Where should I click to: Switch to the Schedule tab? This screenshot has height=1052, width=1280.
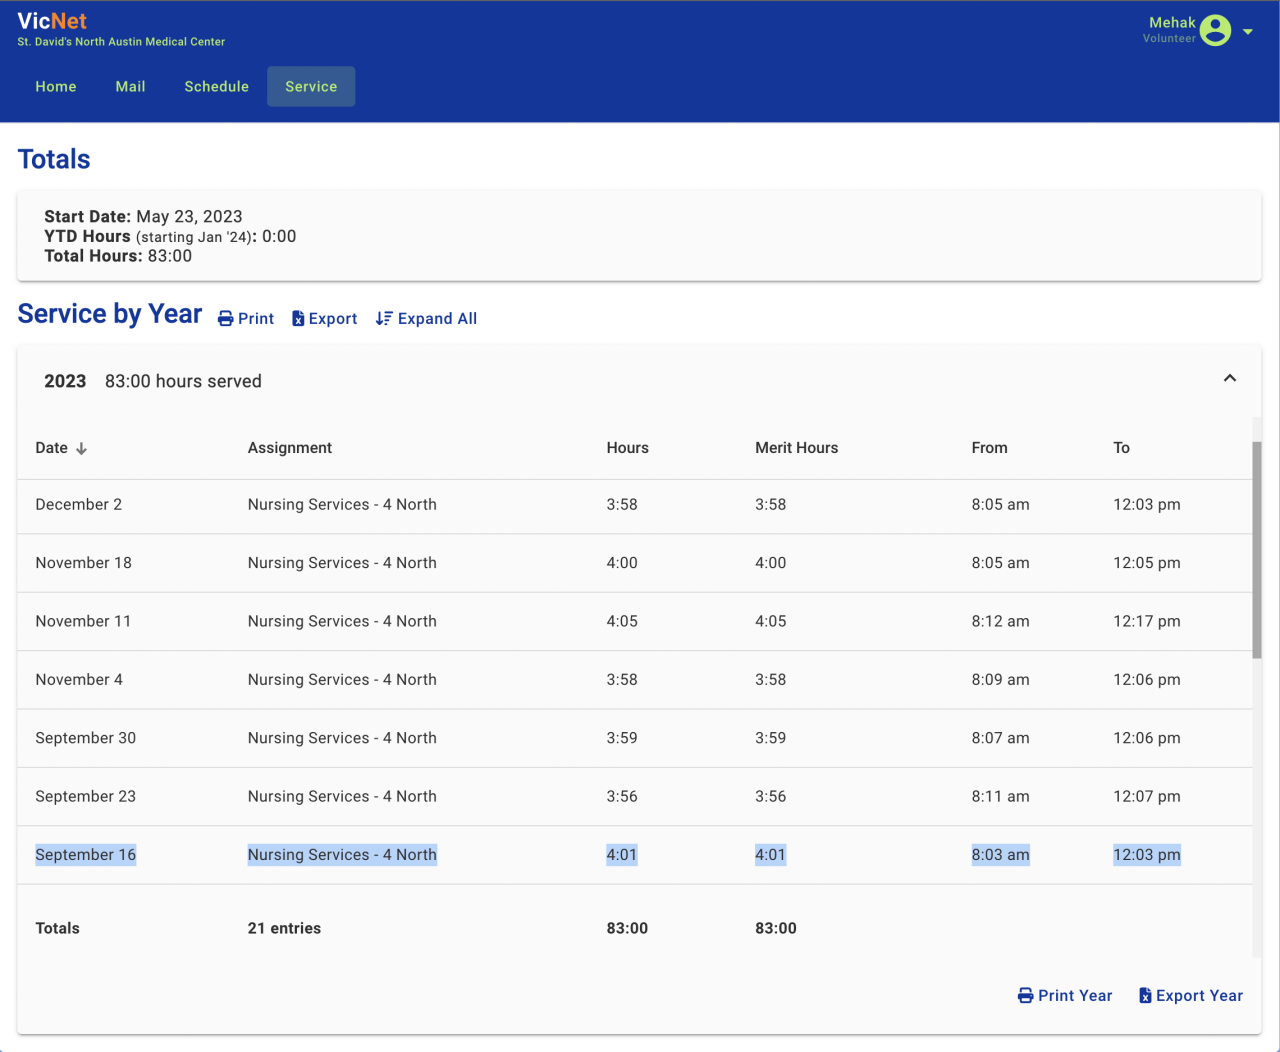point(216,87)
